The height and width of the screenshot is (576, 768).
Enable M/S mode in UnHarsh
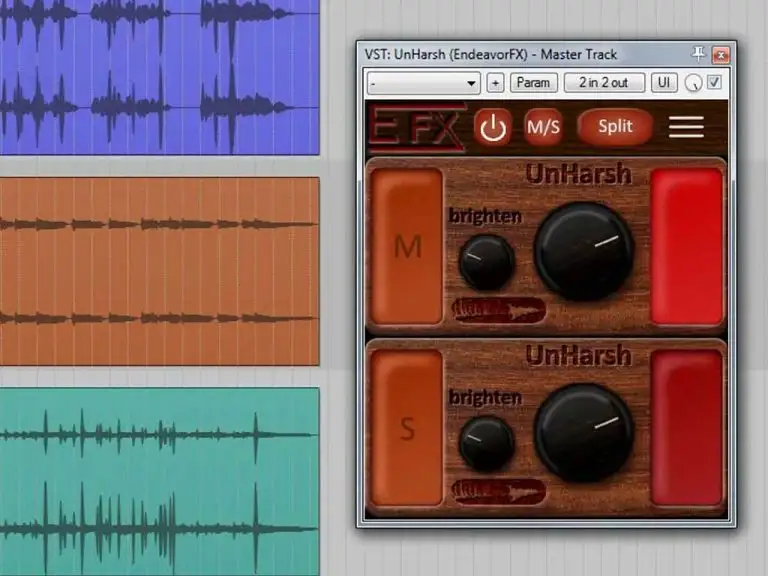coord(543,127)
